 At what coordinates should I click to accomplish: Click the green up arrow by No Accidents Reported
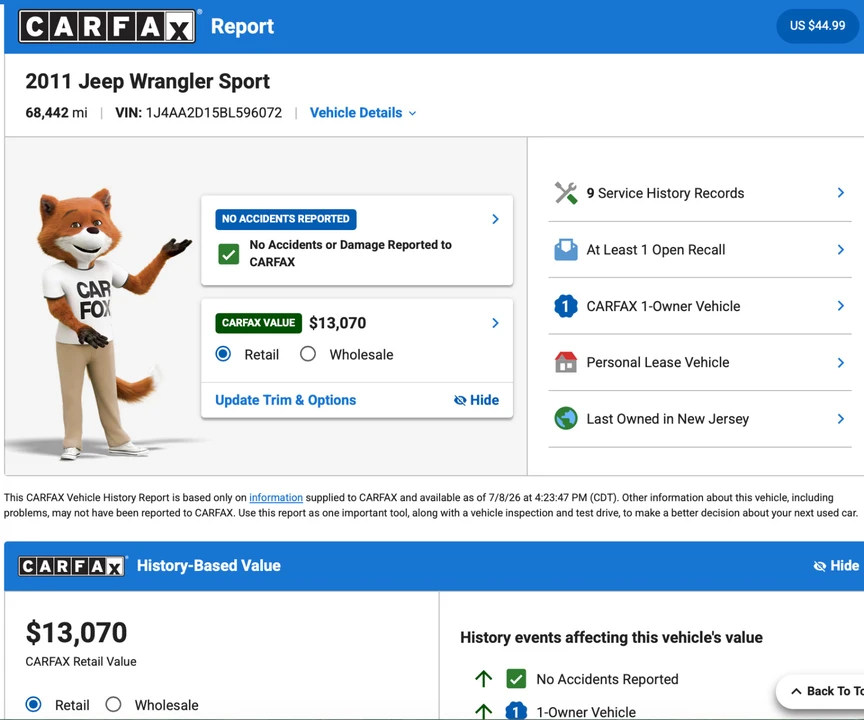484,679
